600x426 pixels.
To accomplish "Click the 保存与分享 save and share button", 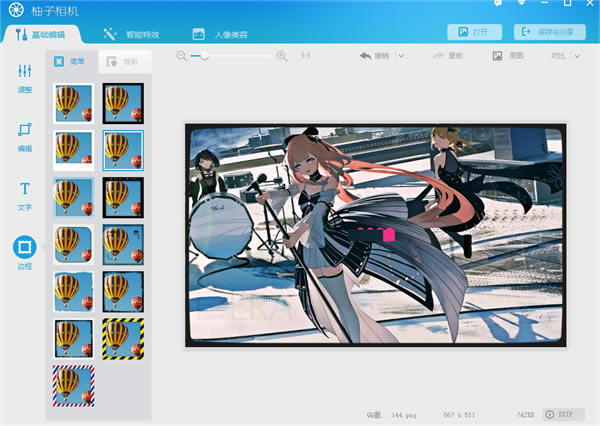I will pyautogui.click(x=549, y=32).
